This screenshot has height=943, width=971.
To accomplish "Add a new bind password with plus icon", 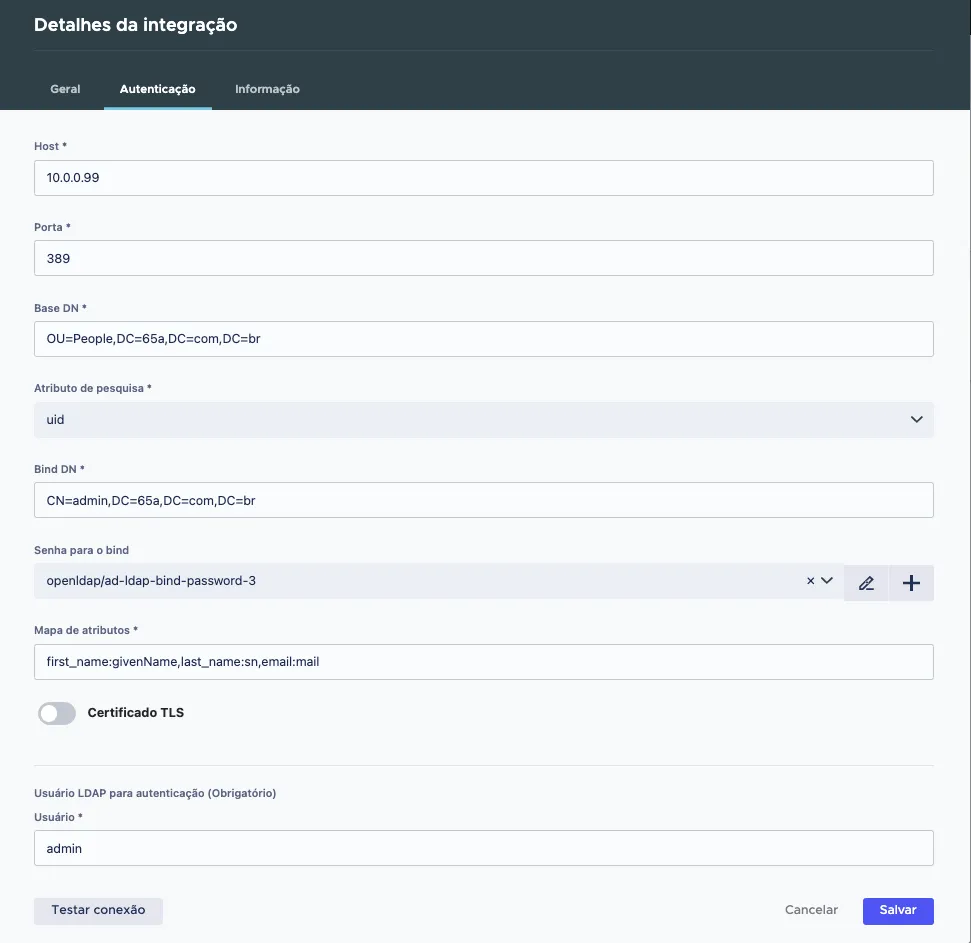I will tap(911, 583).
